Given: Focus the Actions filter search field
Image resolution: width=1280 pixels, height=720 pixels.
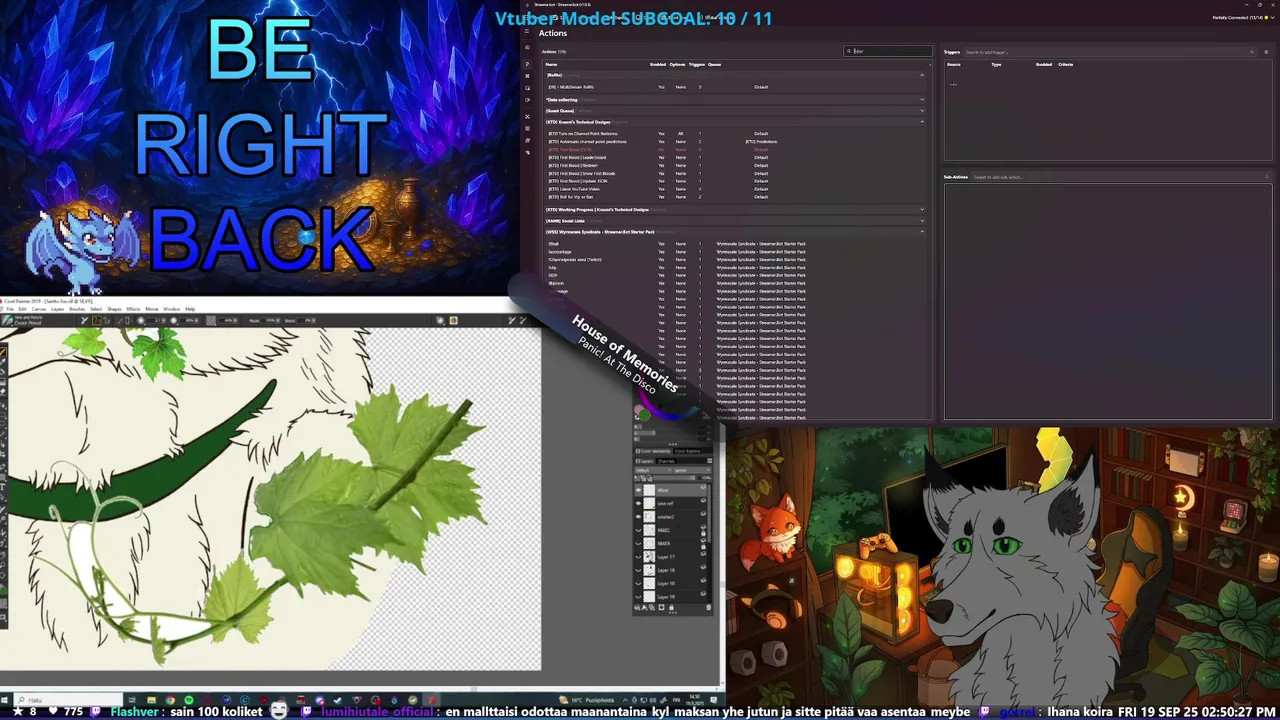Looking at the screenshot, I should click(x=888, y=51).
